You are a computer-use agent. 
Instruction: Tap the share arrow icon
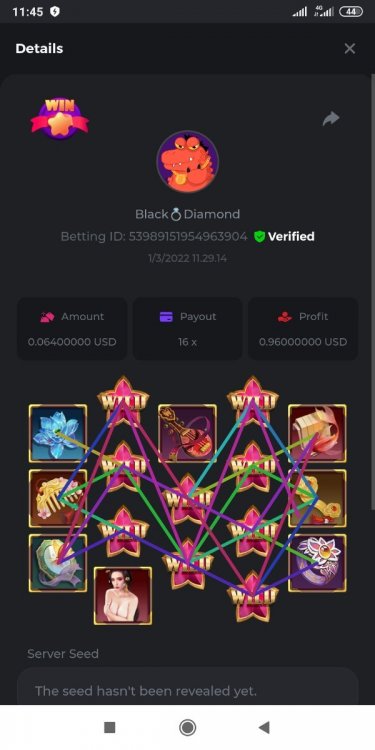(x=331, y=119)
